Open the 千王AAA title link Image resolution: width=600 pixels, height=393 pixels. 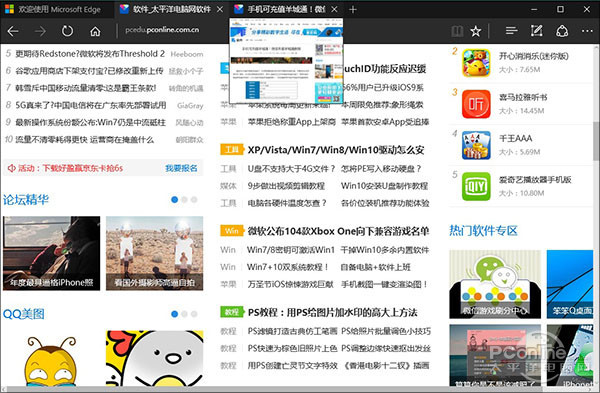click(x=515, y=139)
